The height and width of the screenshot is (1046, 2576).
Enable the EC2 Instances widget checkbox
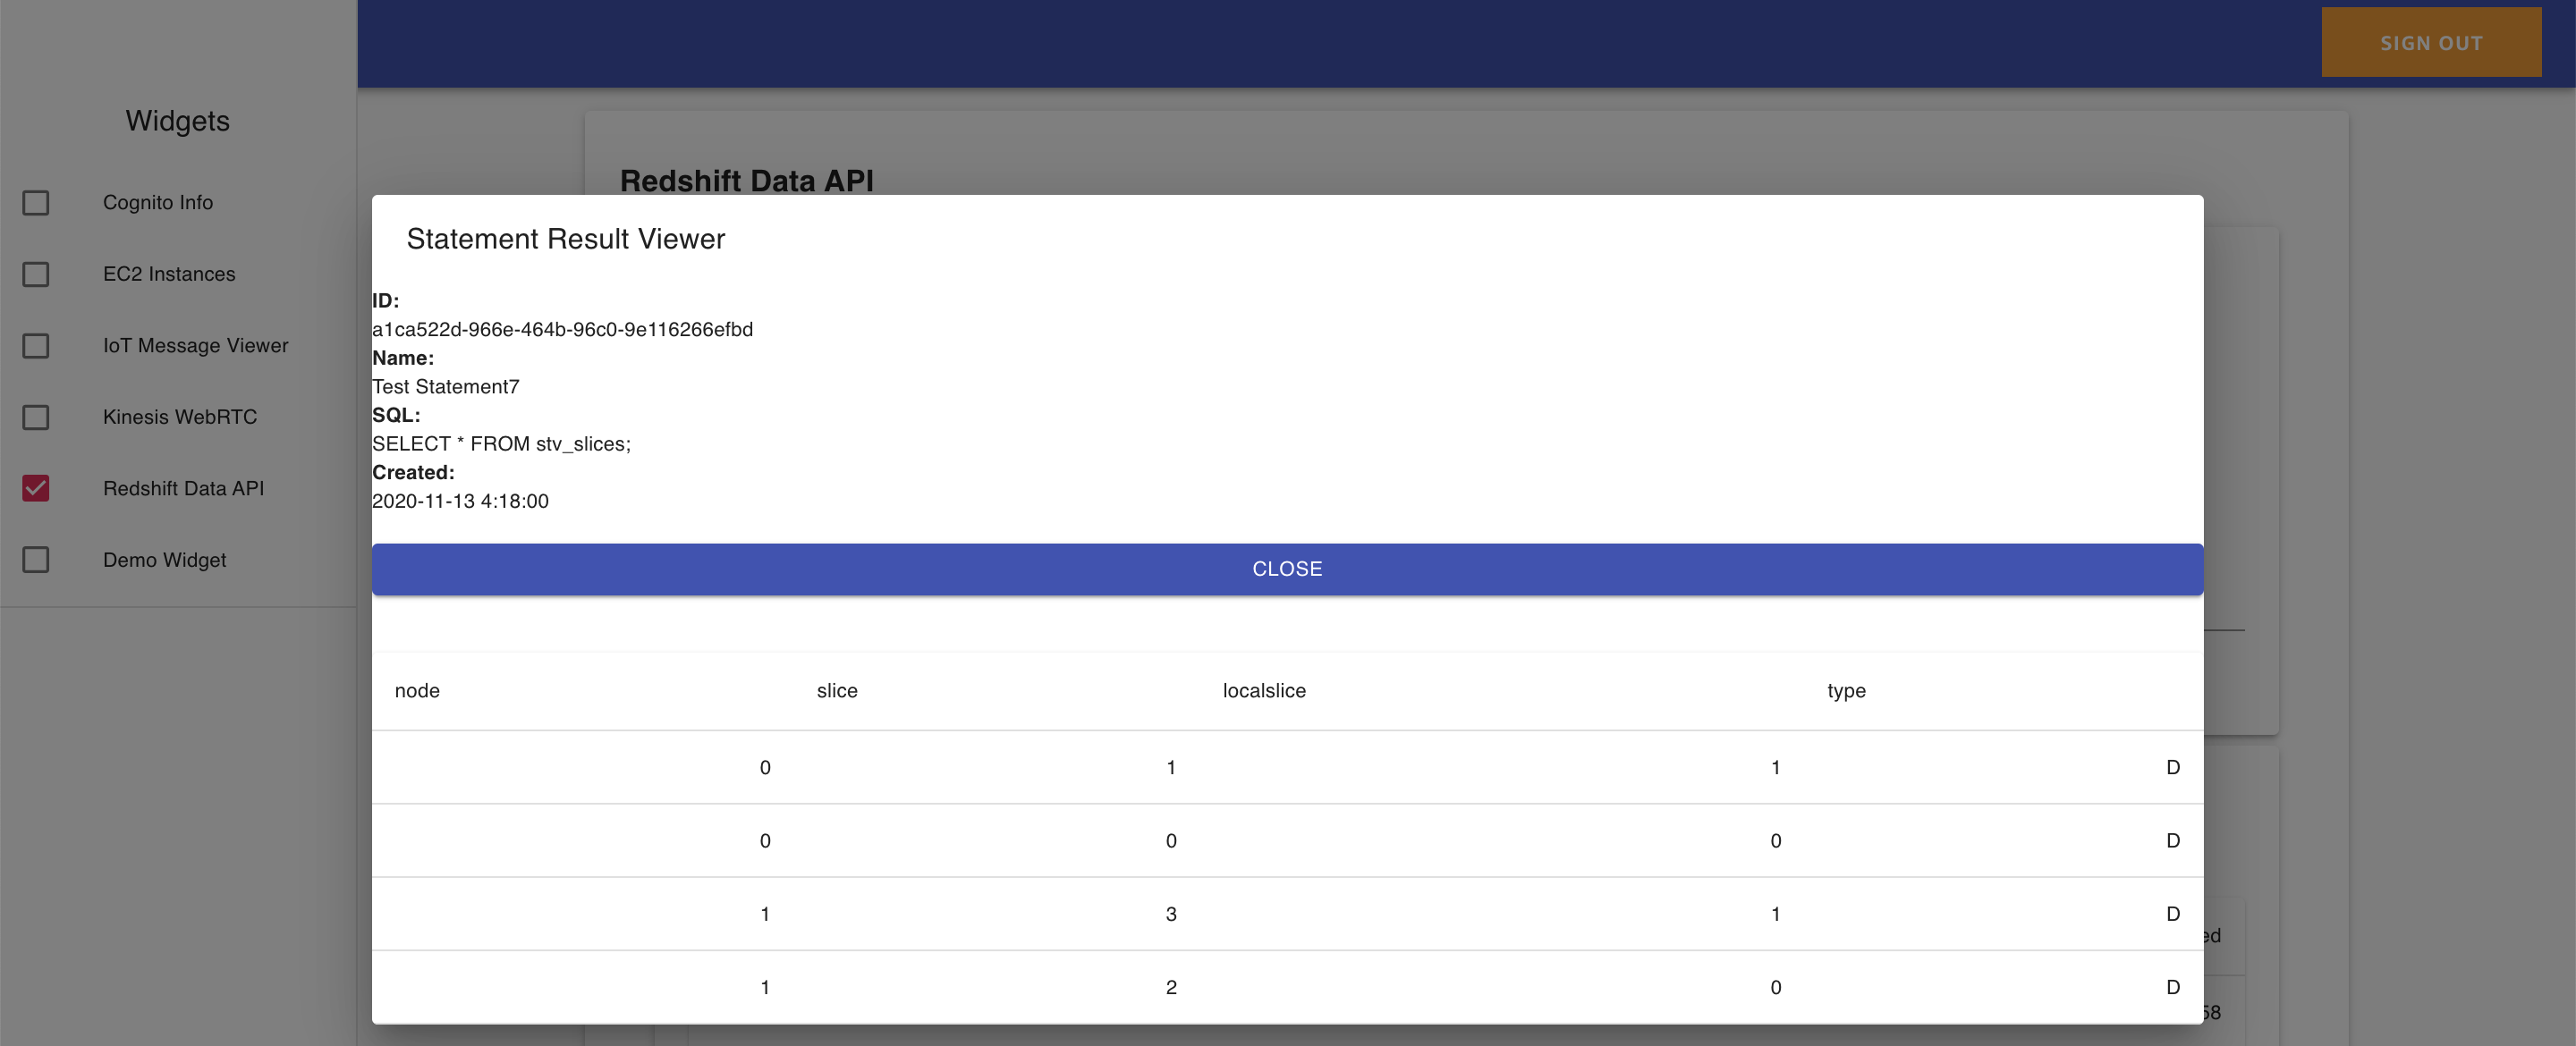tap(36, 274)
